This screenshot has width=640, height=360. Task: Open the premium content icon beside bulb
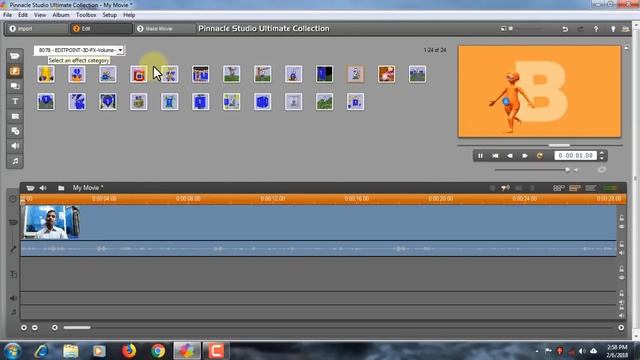click(x=625, y=29)
